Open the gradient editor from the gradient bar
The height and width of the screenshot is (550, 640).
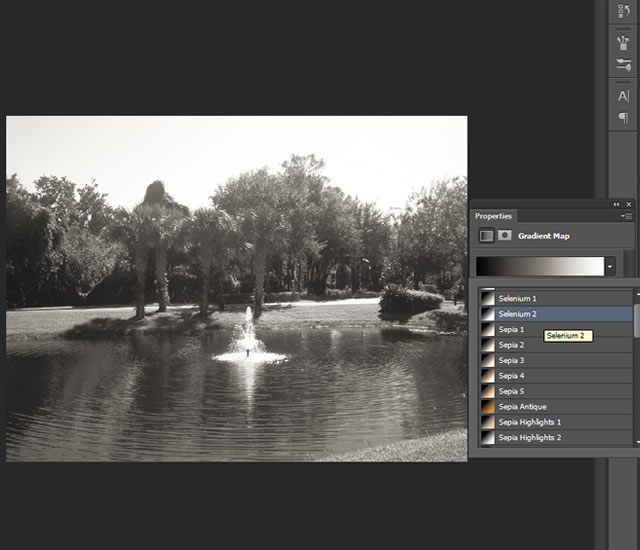click(x=540, y=267)
